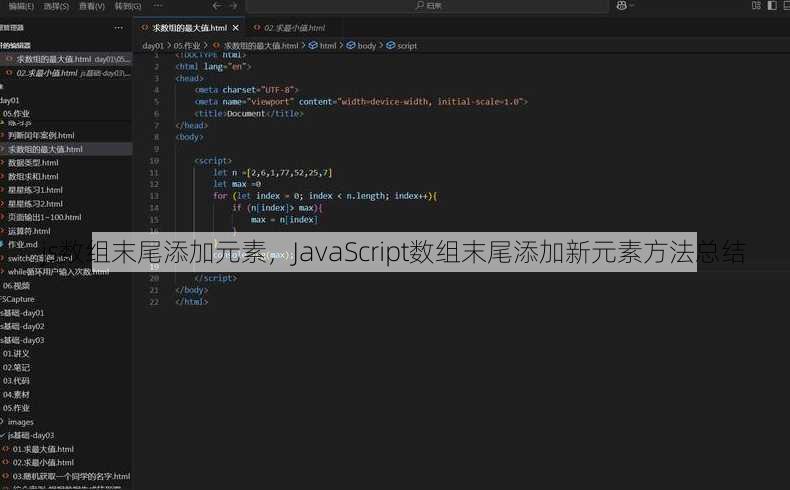Expand the images folder
The width and height of the screenshot is (790, 490).
point(21,422)
